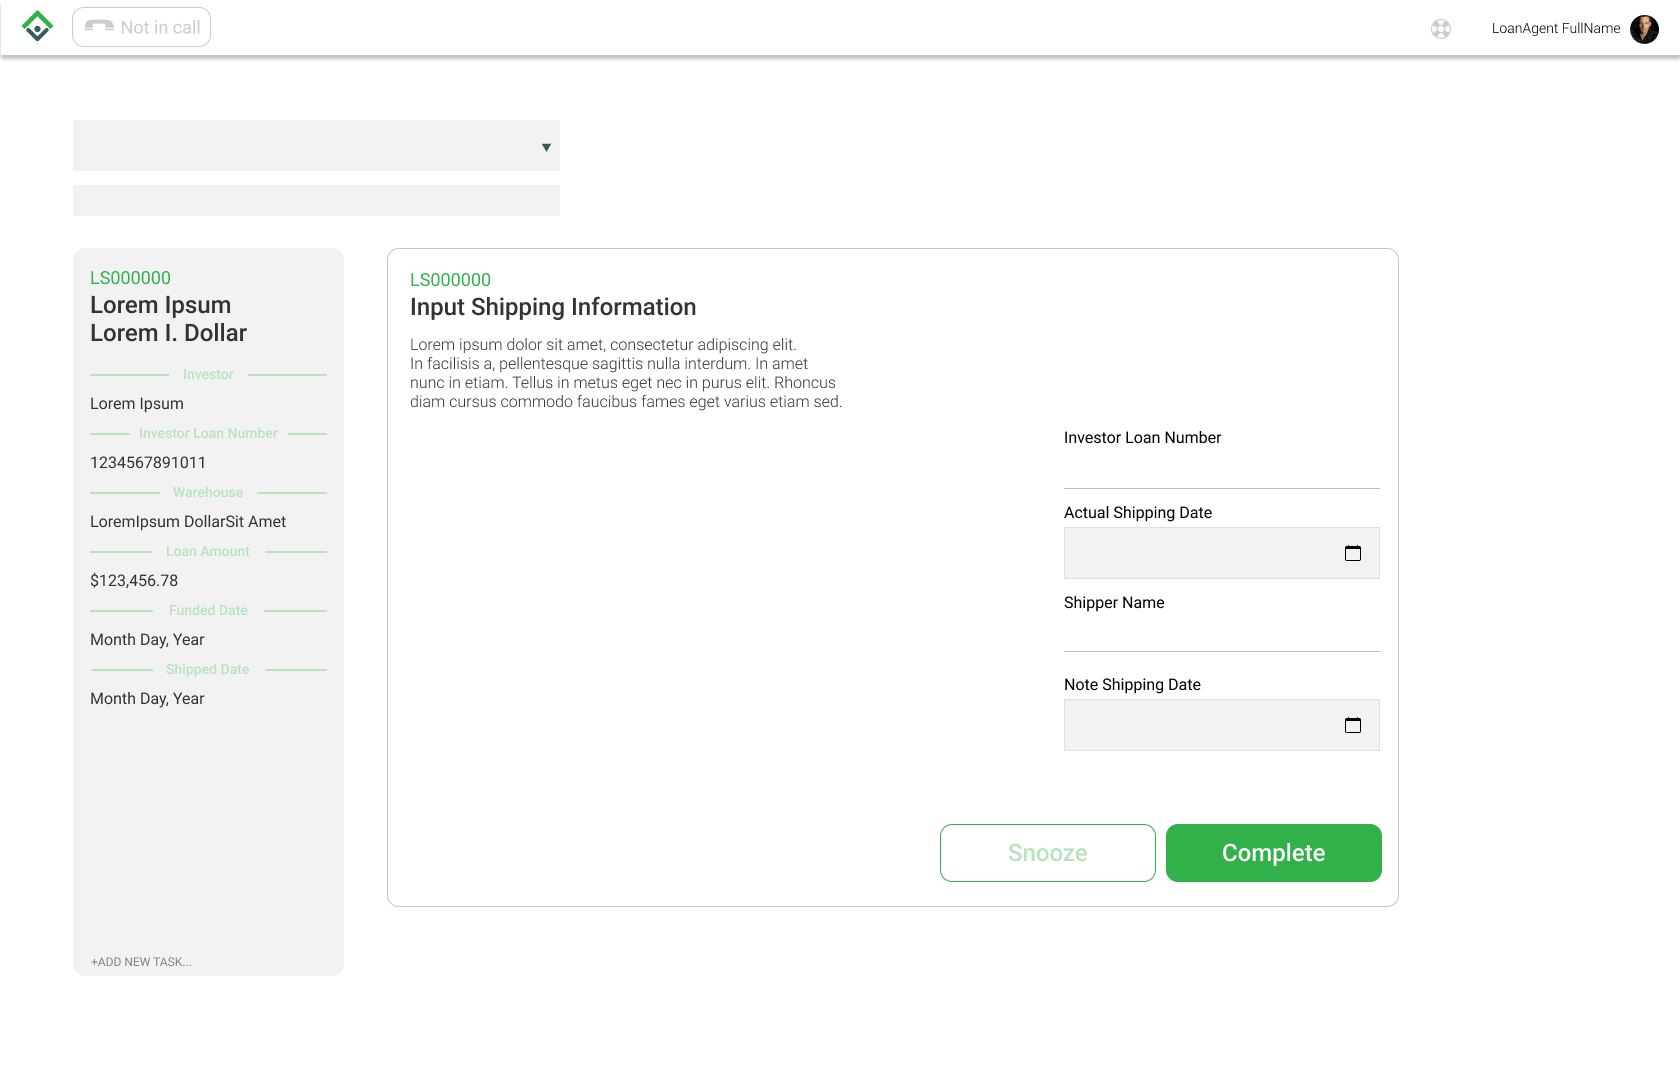1680x1080 pixels.
Task: Click the green diamond app logo
Action: [x=37, y=27]
